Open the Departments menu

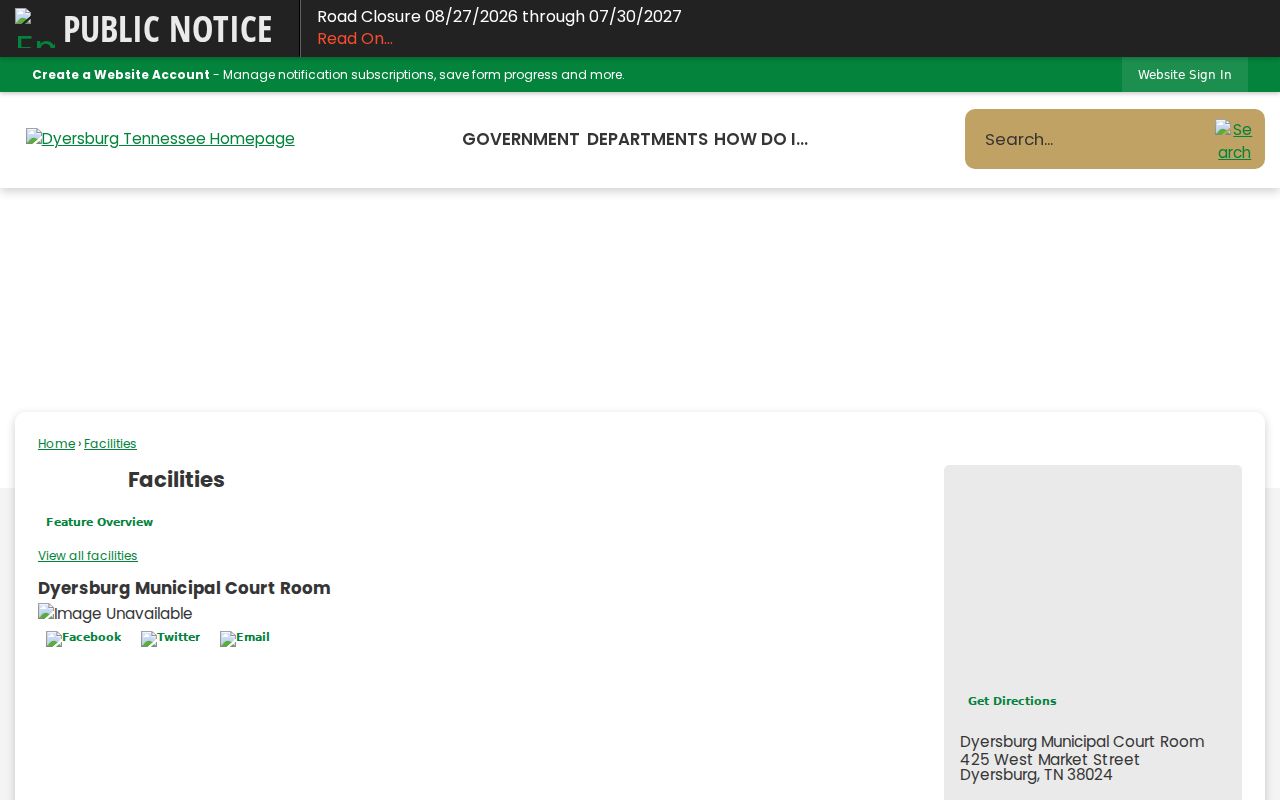tap(647, 139)
